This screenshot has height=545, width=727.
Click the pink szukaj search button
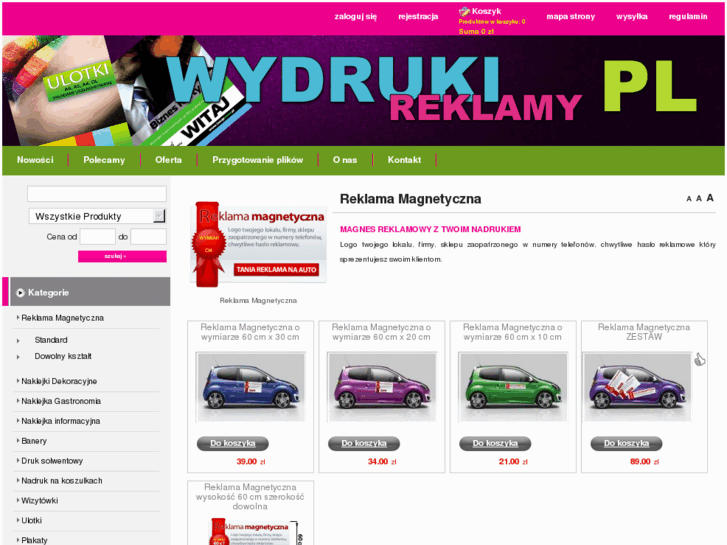pyautogui.click(x=122, y=256)
